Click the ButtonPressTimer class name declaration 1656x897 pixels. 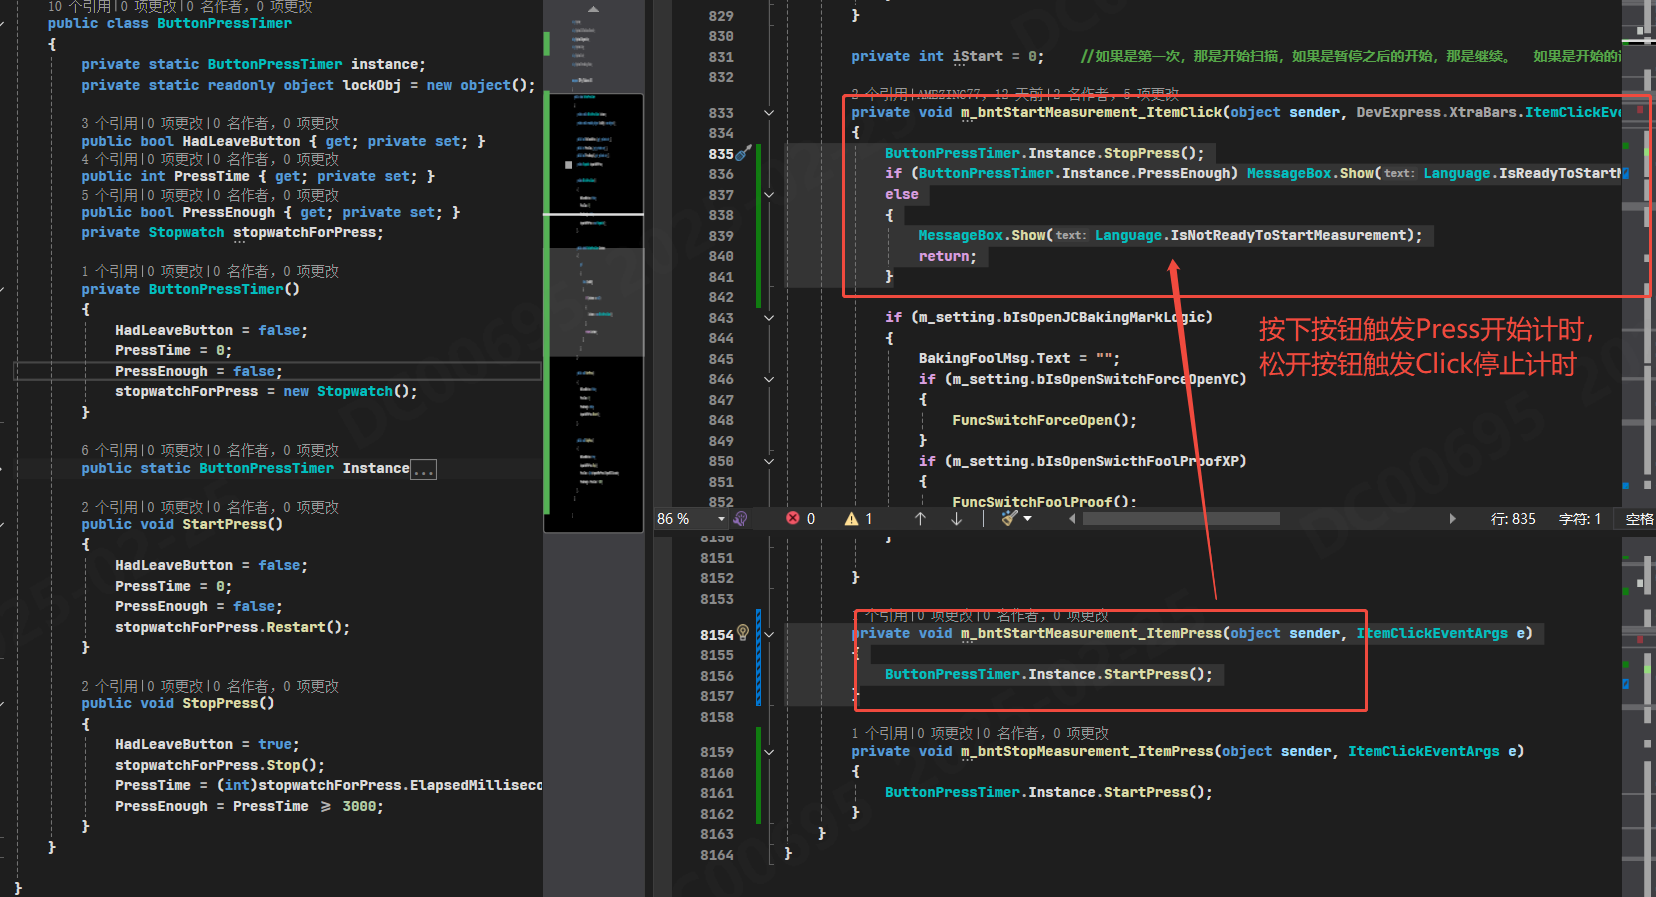[224, 23]
